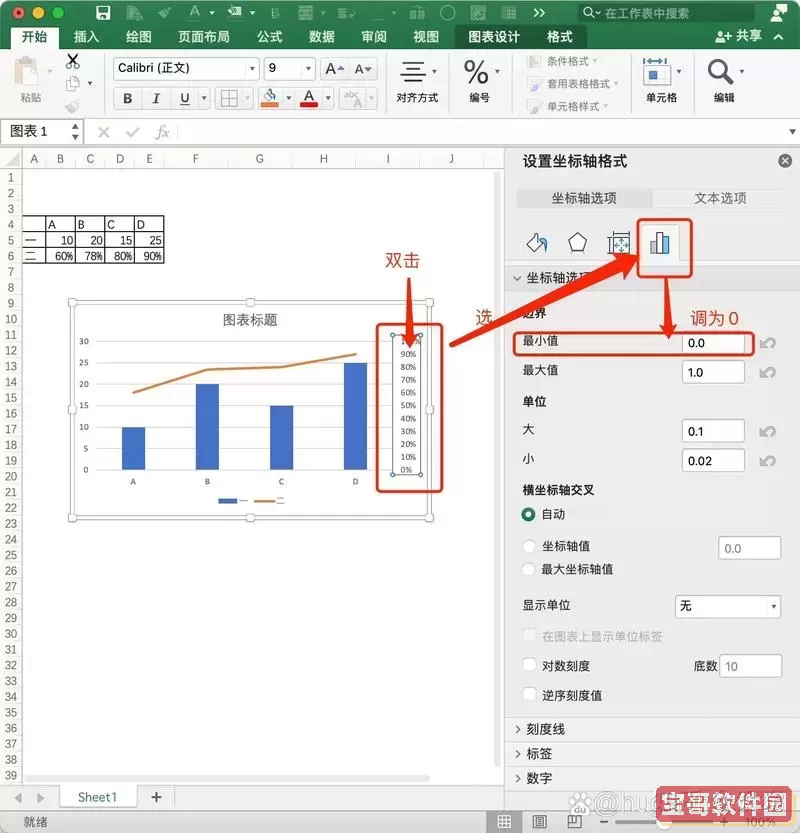Screen dimensions: 800x833
Task: Open the 页面布局 ribbon tab
Action: (204, 37)
